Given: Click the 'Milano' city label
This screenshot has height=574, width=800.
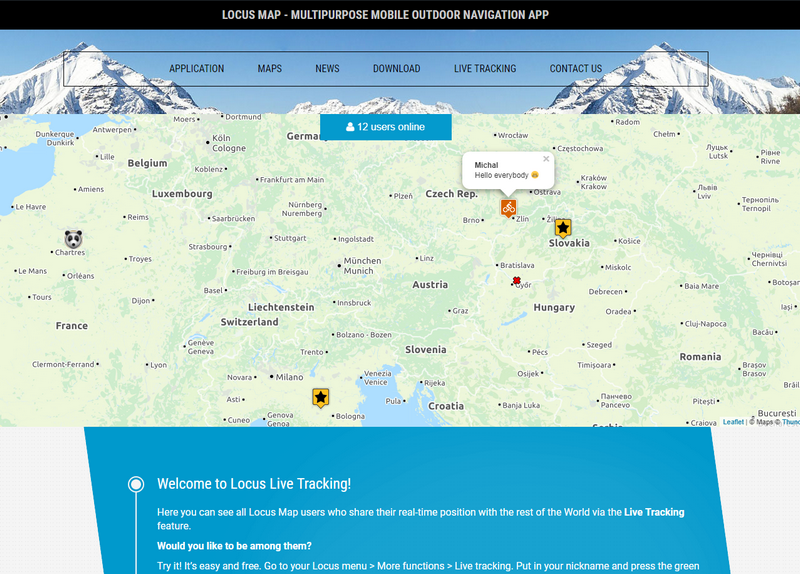Looking at the screenshot, I should click(289, 377).
